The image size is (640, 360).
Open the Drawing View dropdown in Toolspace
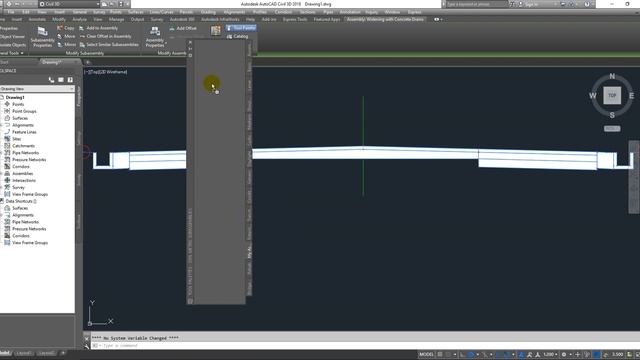pyautogui.click(x=37, y=89)
